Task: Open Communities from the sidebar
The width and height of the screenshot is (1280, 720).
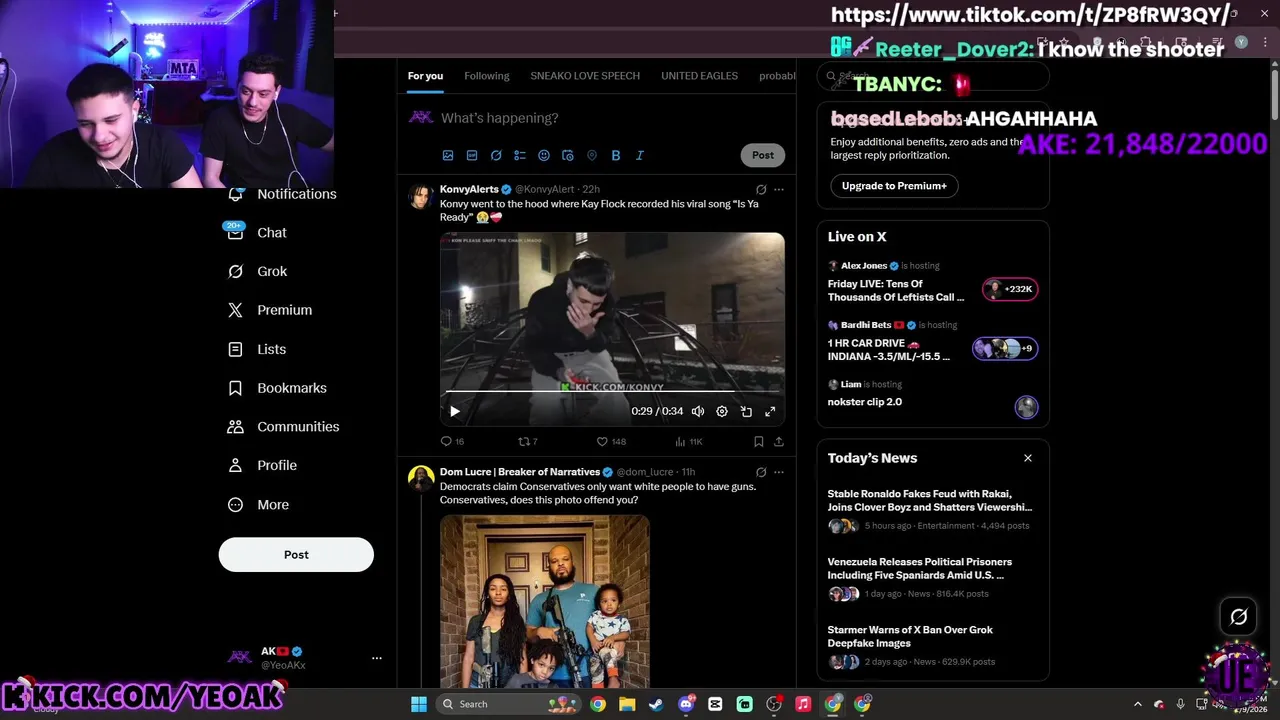Action: [x=284, y=427]
